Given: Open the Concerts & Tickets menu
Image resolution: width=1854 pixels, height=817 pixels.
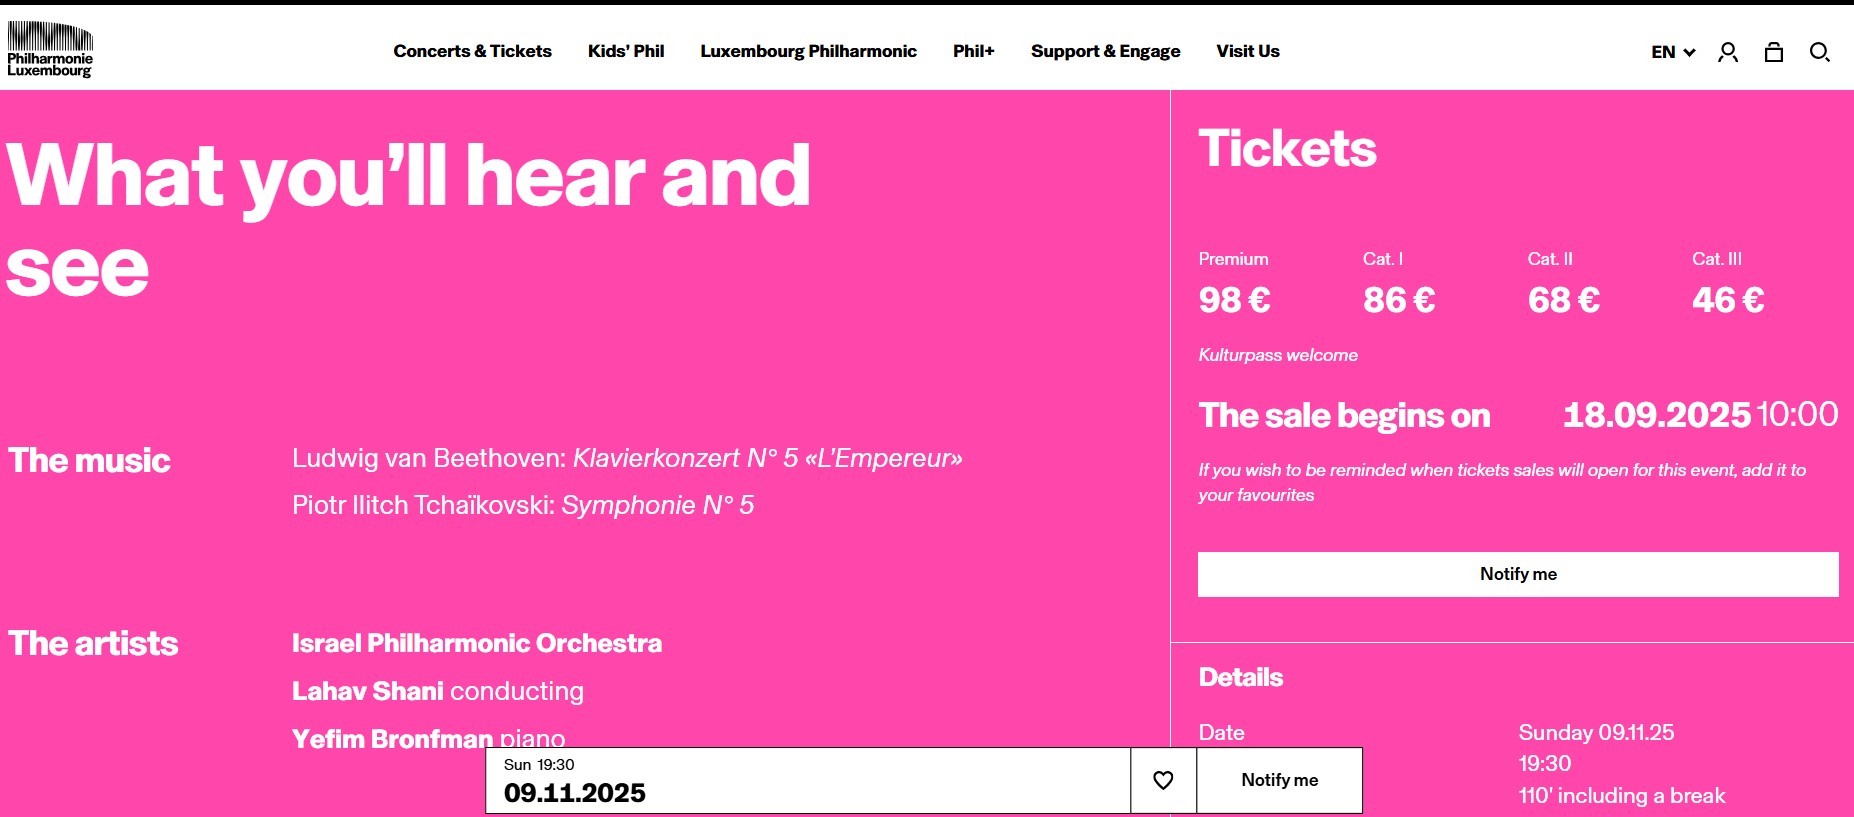Looking at the screenshot, I should (472, 51).
